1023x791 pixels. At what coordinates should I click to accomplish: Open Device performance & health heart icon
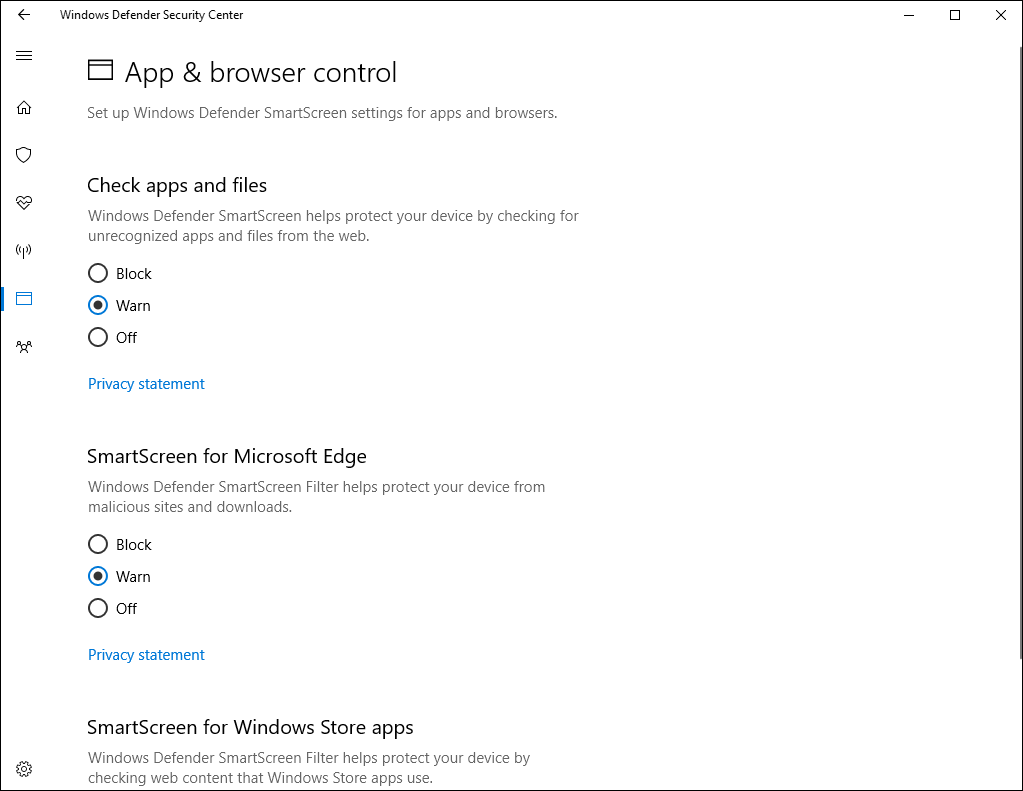pyautogui.click(x=23, y=203)
